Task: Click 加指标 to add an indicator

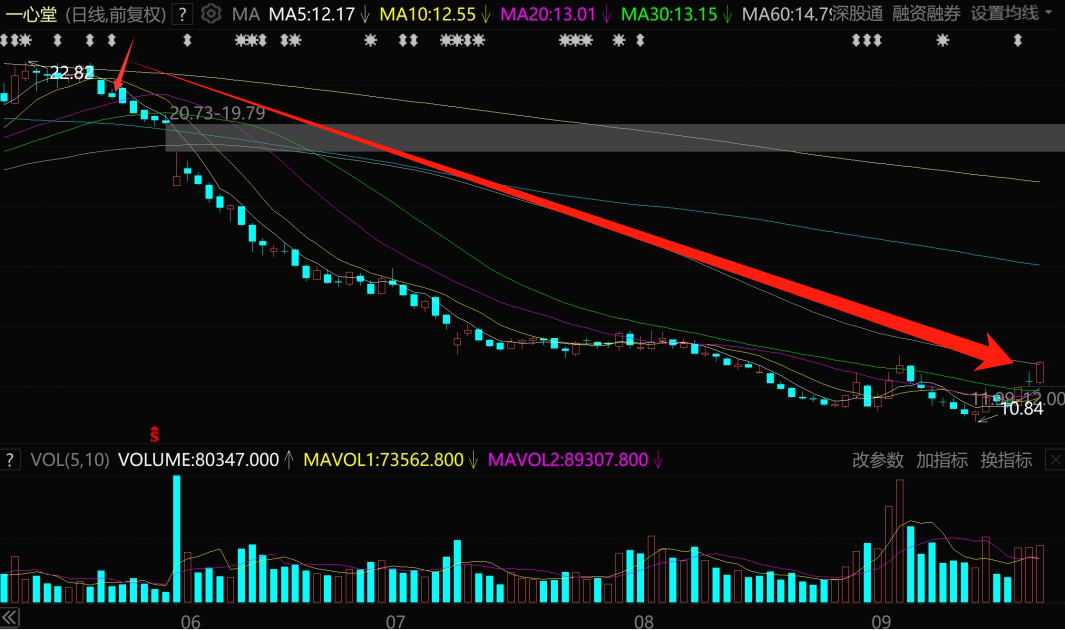Action: [941, 460]
